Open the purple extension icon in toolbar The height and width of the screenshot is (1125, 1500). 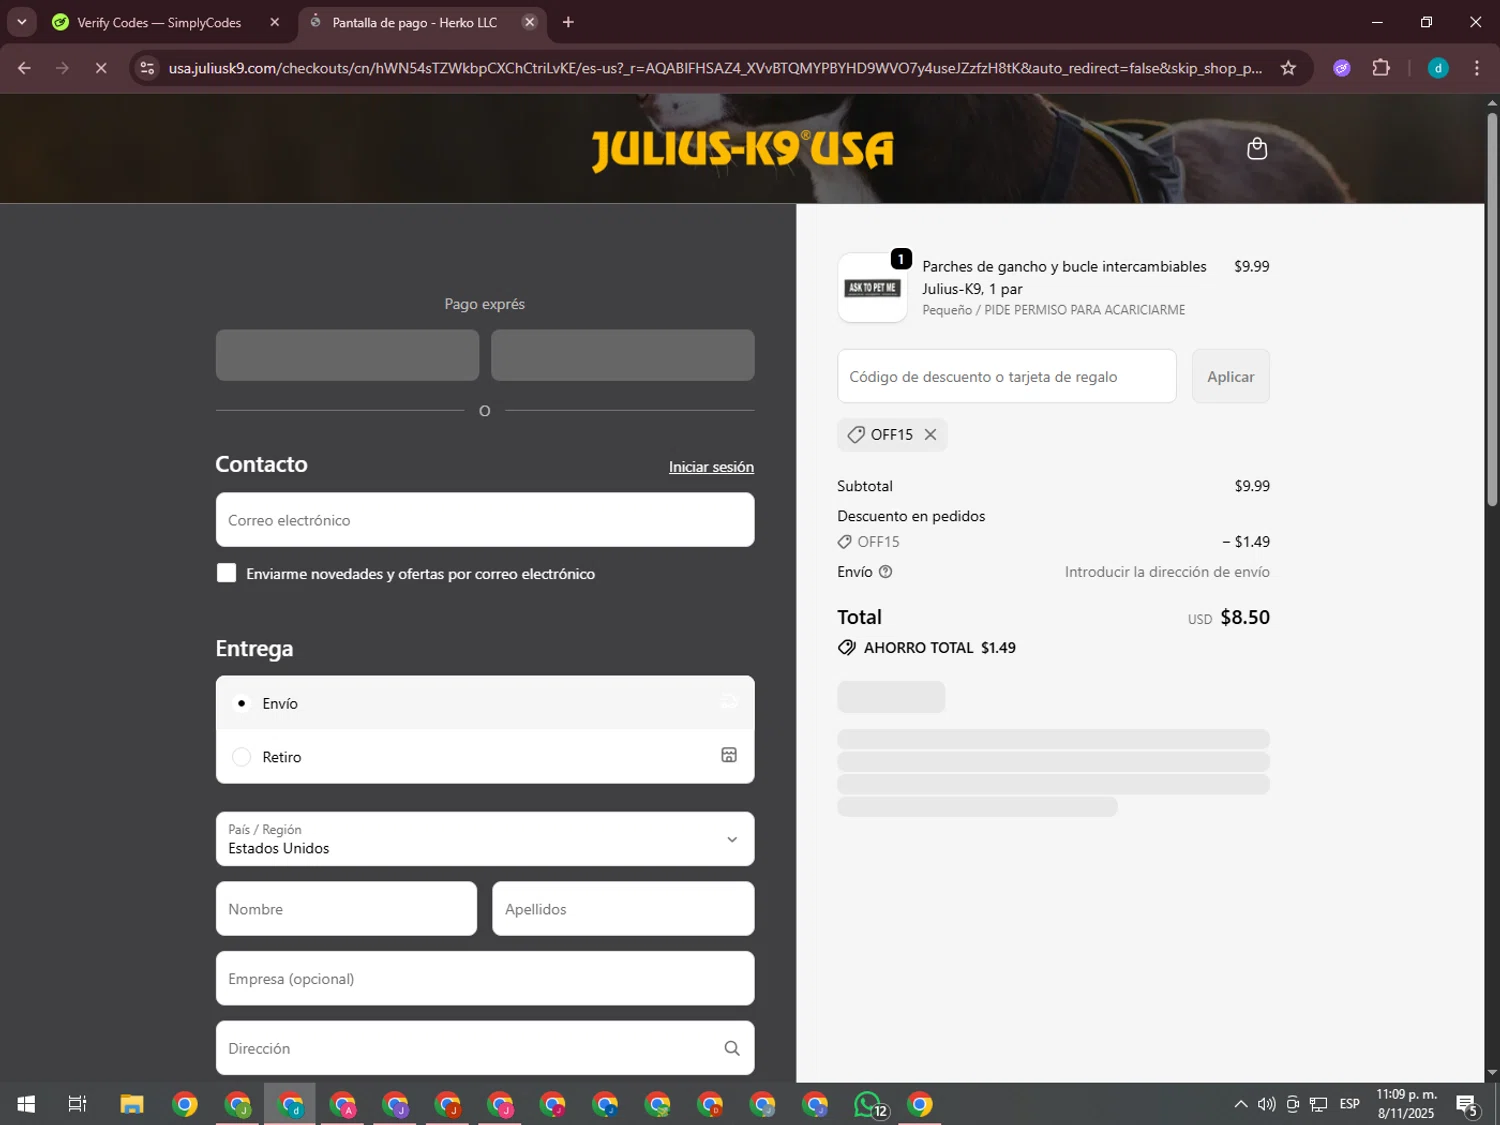coord(1342,68)
